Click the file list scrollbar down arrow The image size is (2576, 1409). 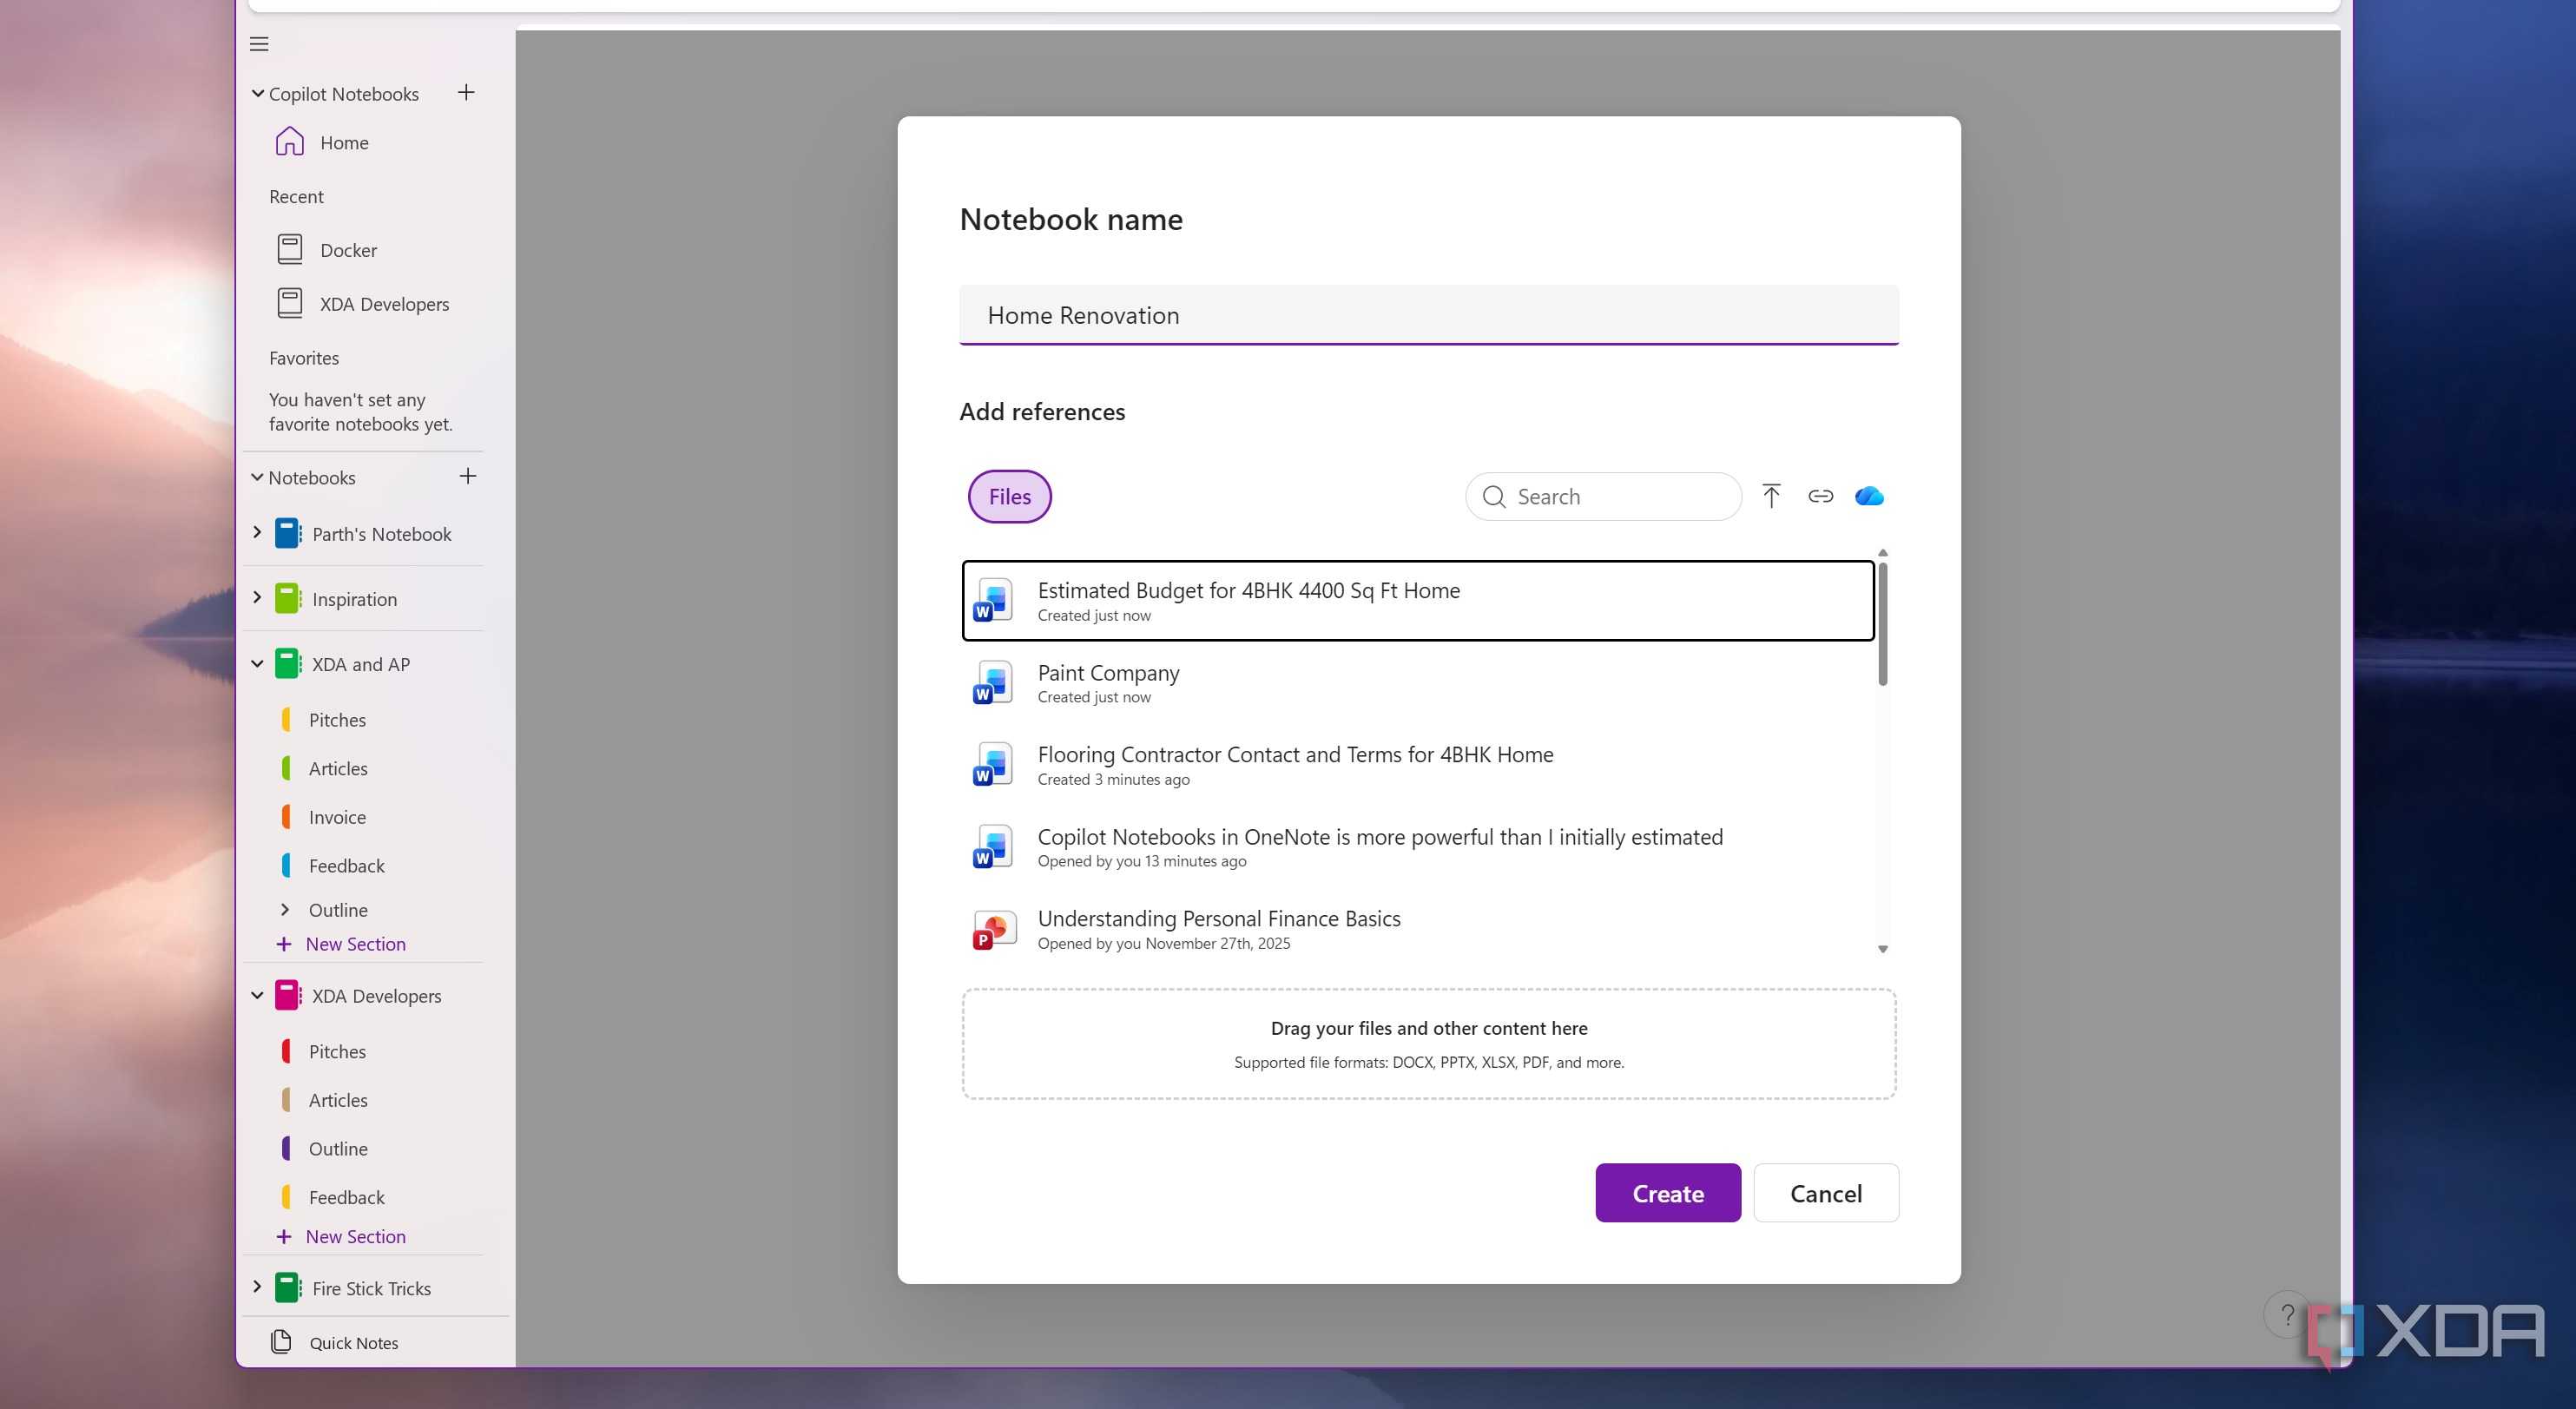tap(1882, 949)
